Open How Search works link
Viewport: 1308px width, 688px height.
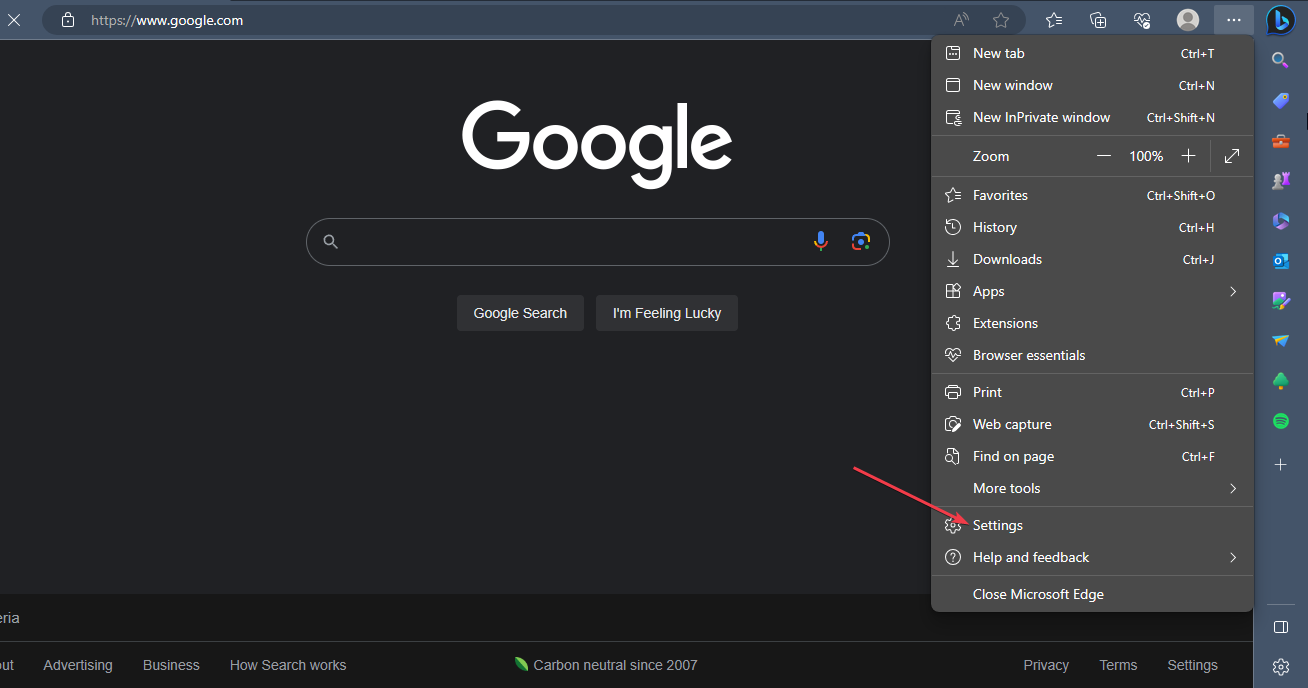tap(288, 665)
